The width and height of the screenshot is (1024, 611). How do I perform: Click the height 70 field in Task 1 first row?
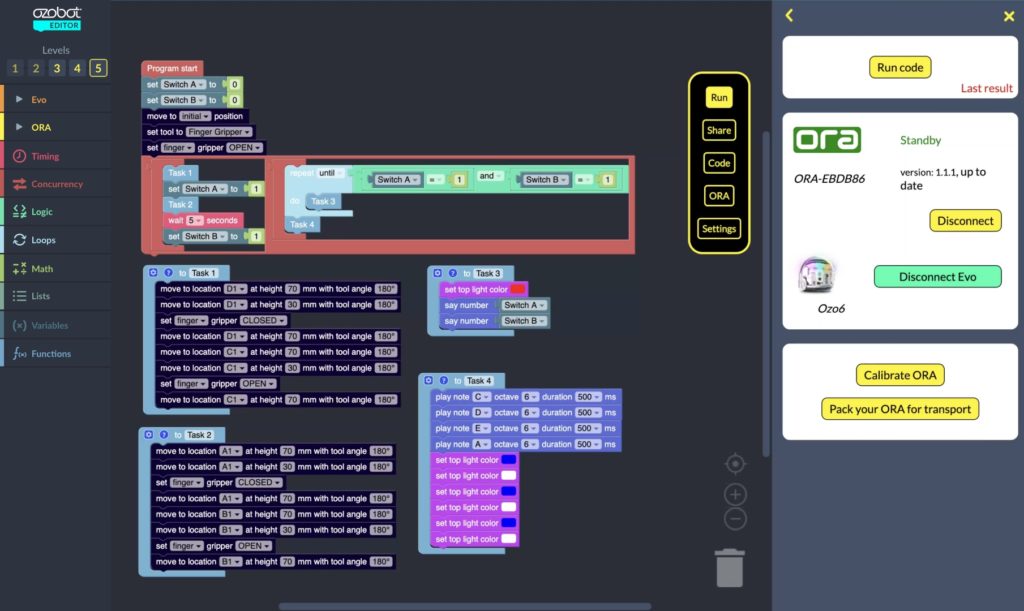[292, 289]
